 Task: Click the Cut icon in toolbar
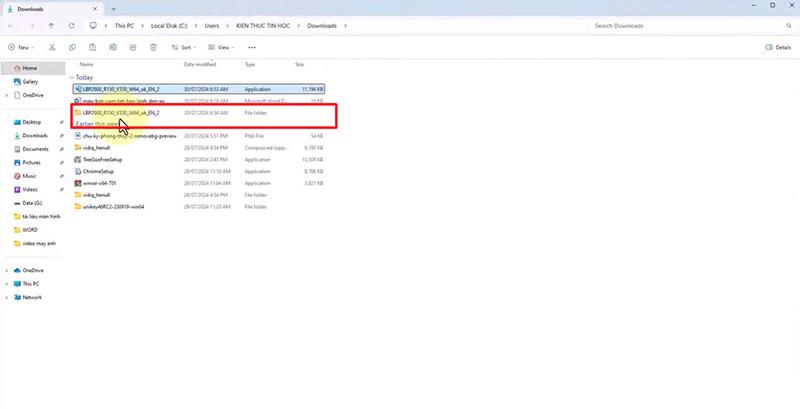tap(52, 47)
